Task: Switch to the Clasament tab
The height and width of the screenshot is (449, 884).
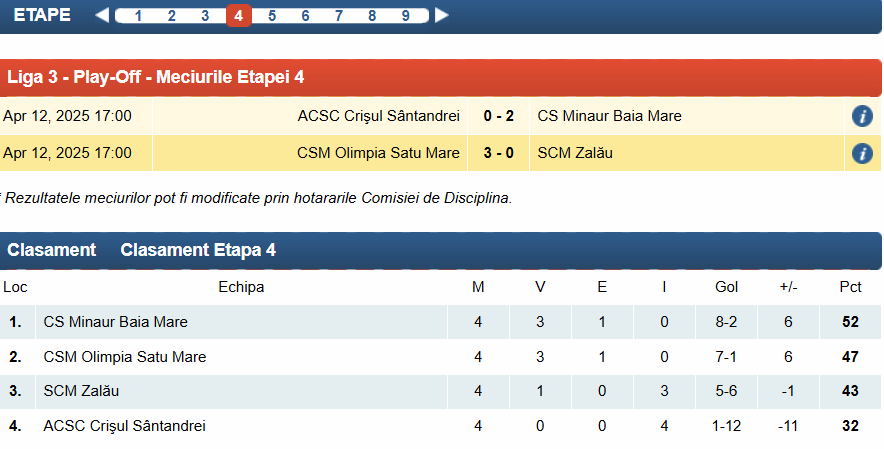Action: pyautogui.click(x=51, y=250)
